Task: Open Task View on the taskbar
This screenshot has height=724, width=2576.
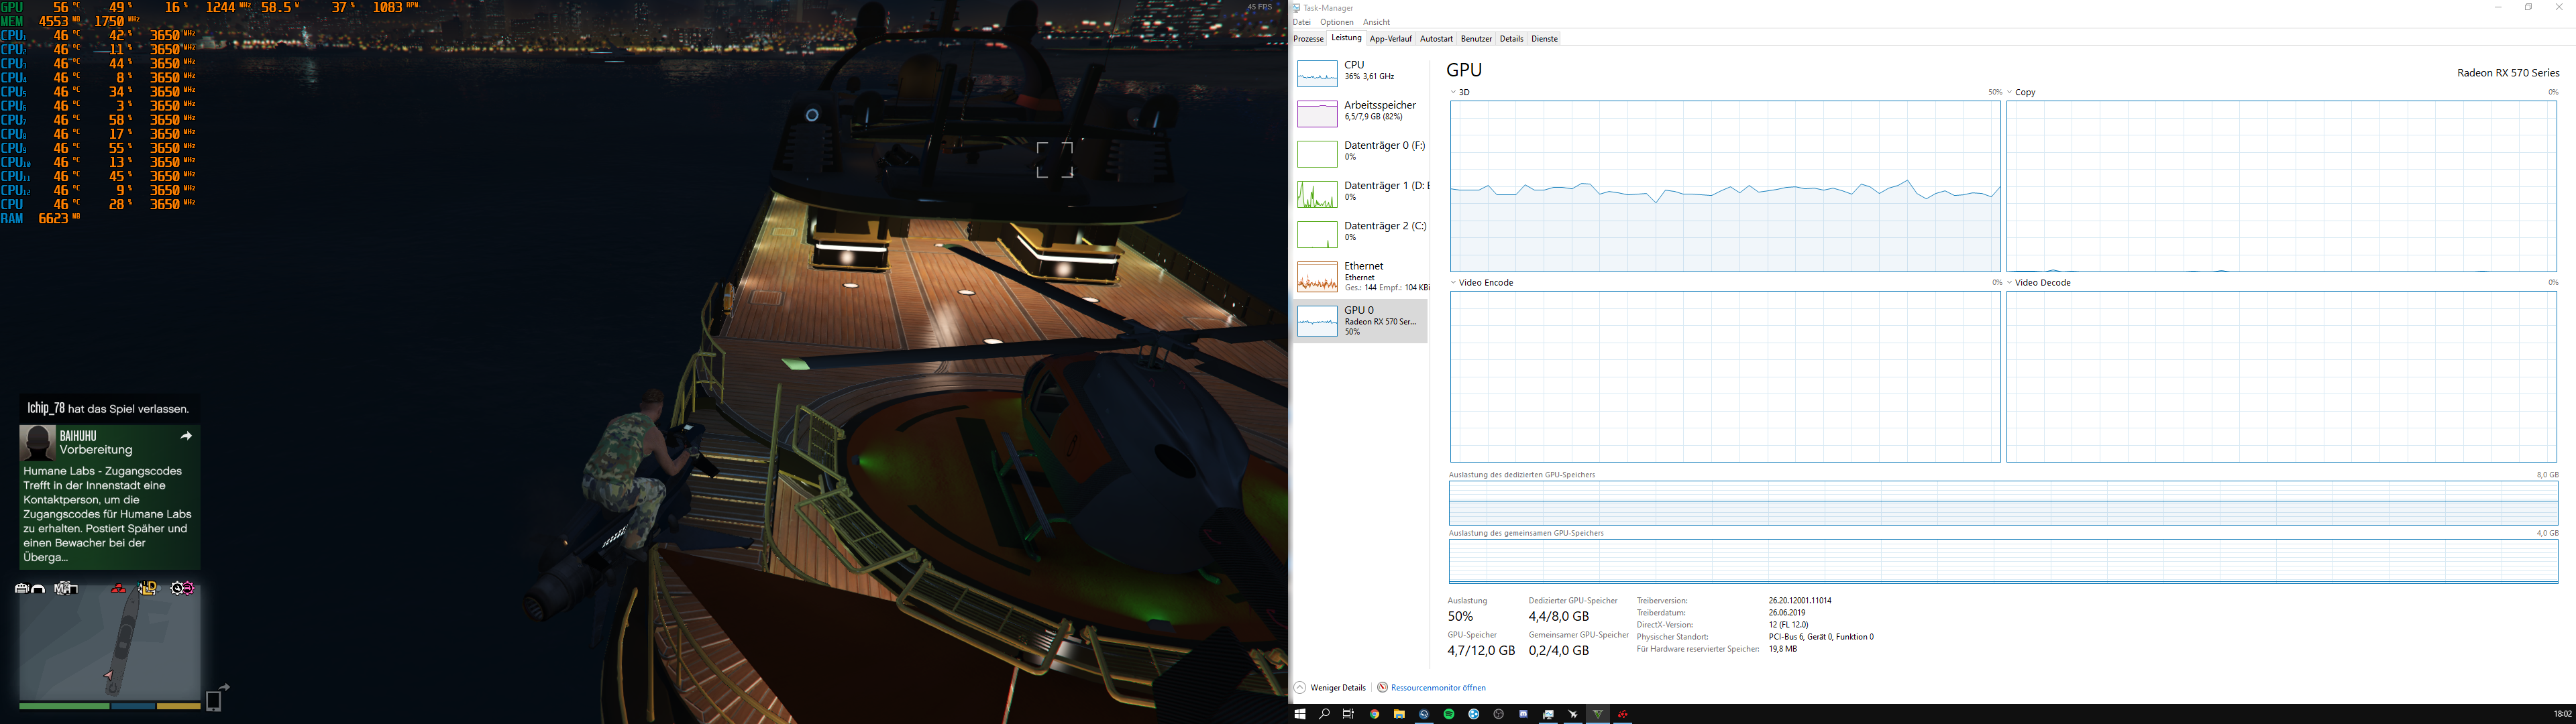Action: coord(1348,714)
